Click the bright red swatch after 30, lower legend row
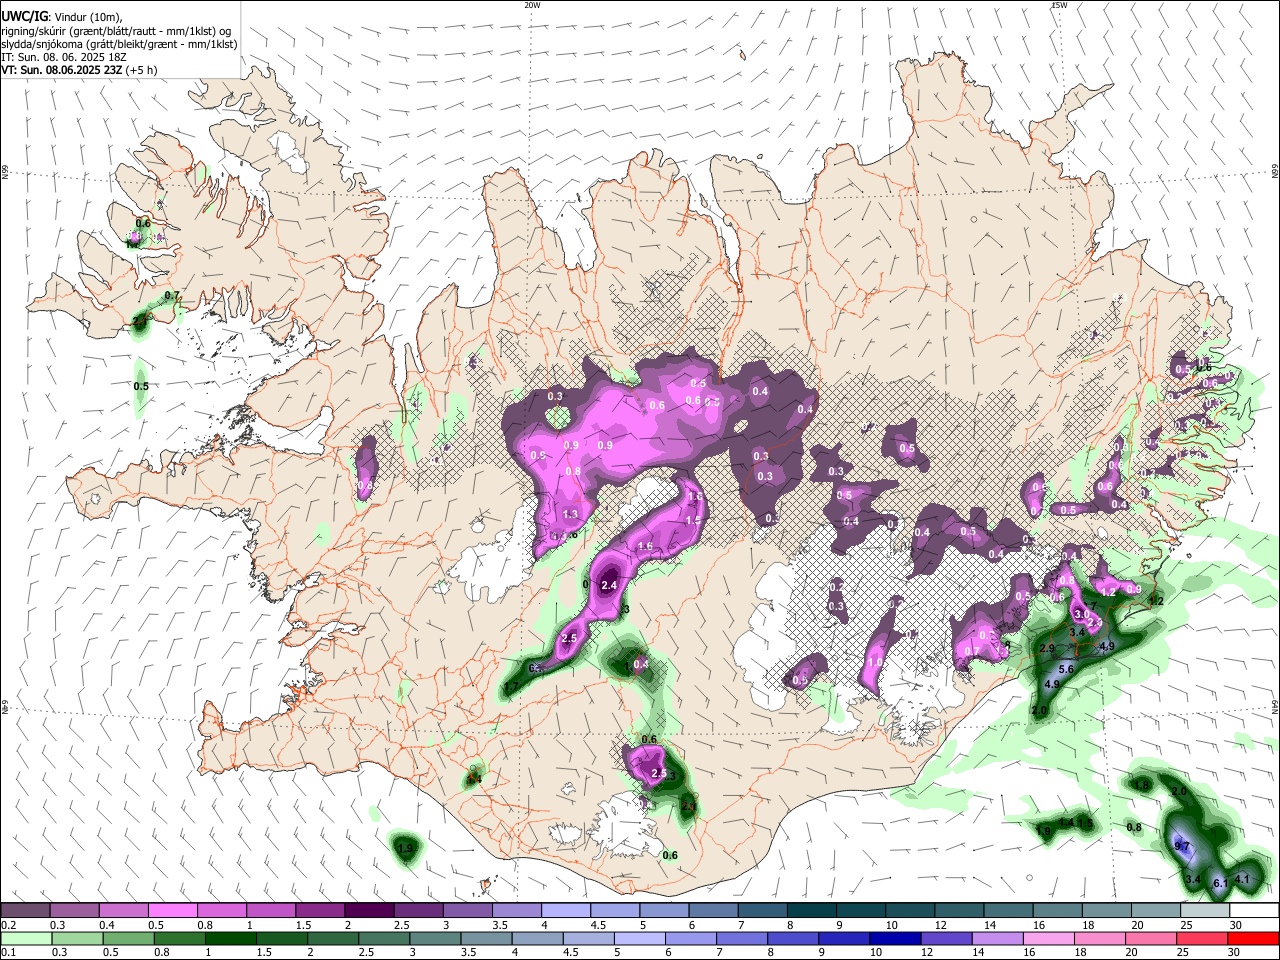Viewport: 1280px width, 960px height. point(1254,938)
